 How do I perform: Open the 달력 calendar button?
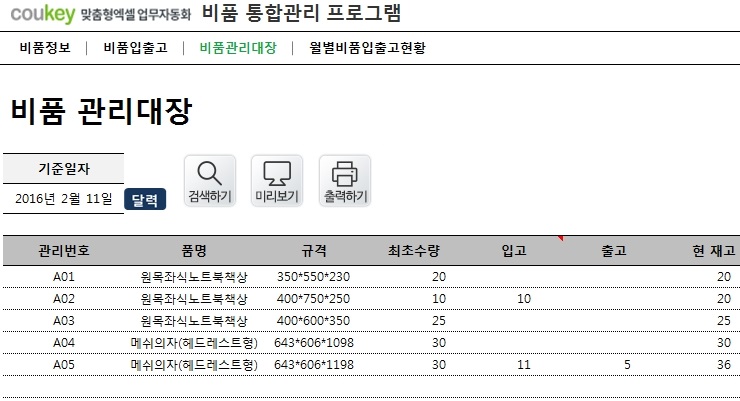pyautogui.click(x=145, y=199)
